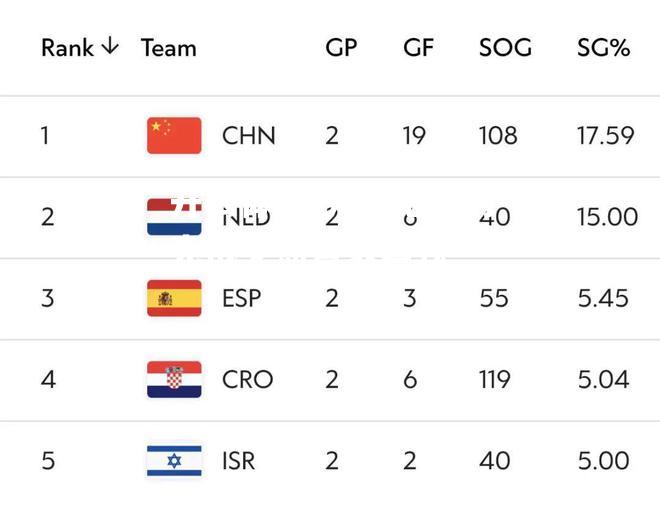Open the ISR team link
This screenshot has height=512, width=660.
(x=239, y=461)
